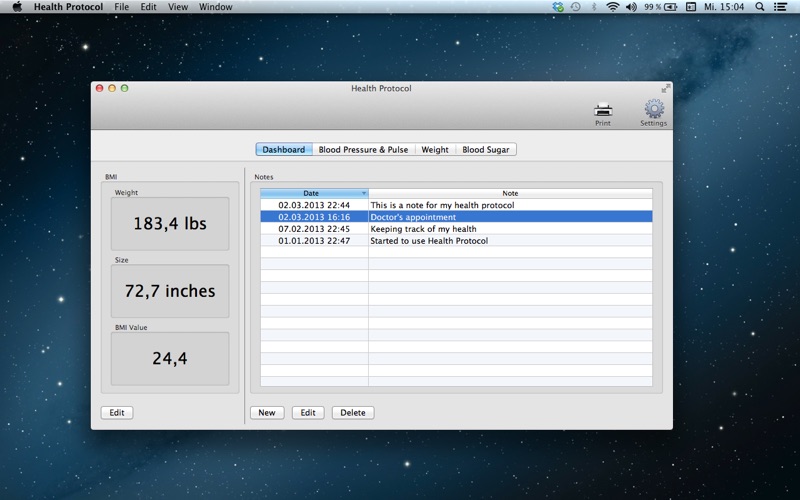Open the File menu
Viewport: 800px width, 500px height.
(121, 7)
